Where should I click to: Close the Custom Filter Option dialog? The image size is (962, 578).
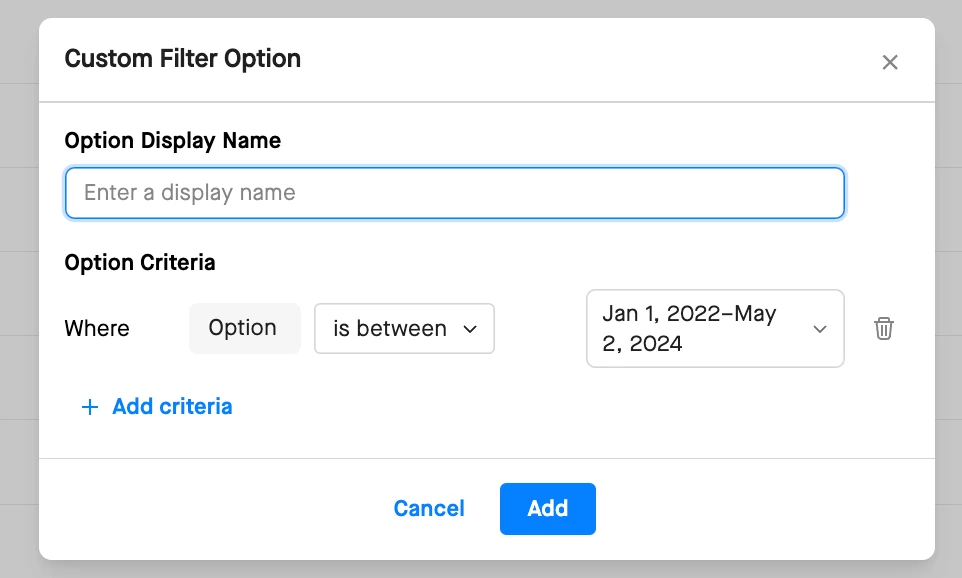pyautogui.click(x=890, y=62)
